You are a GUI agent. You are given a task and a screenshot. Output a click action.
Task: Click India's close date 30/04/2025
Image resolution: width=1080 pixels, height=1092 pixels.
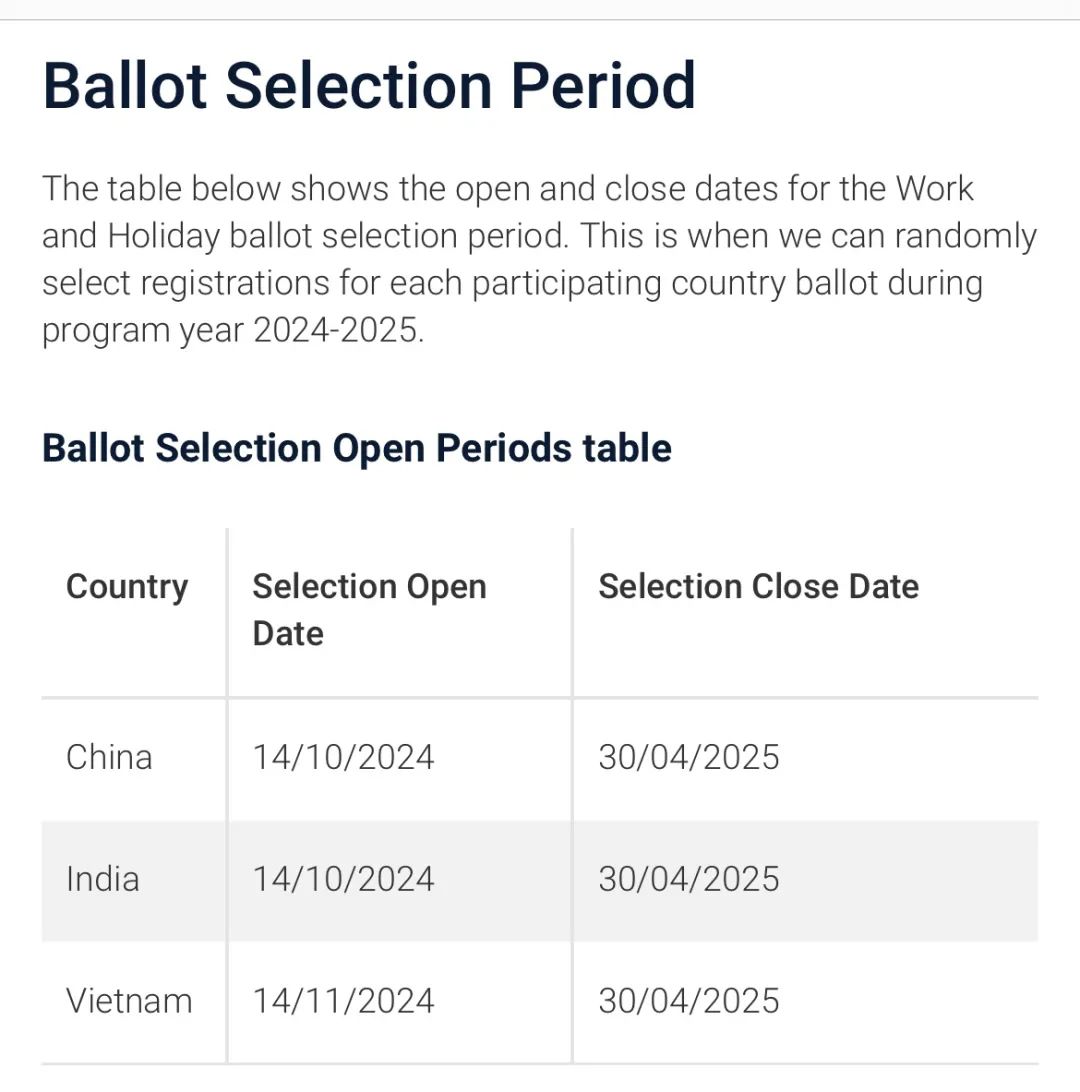pos(689,879)
